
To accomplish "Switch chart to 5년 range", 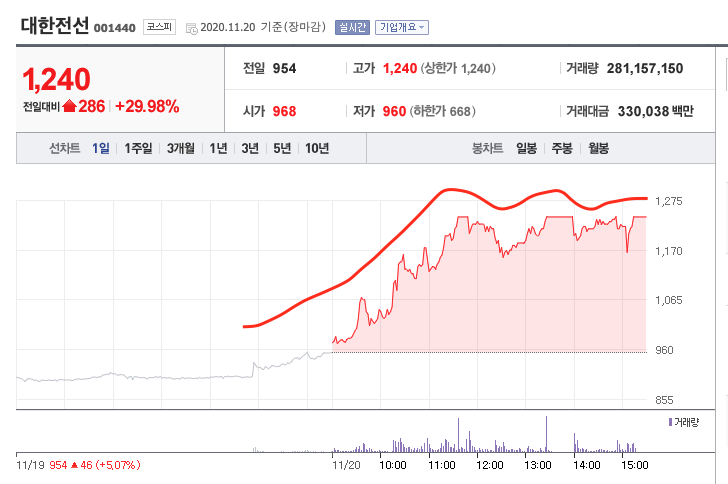I will pyautogui.click(x=282, y=148).
